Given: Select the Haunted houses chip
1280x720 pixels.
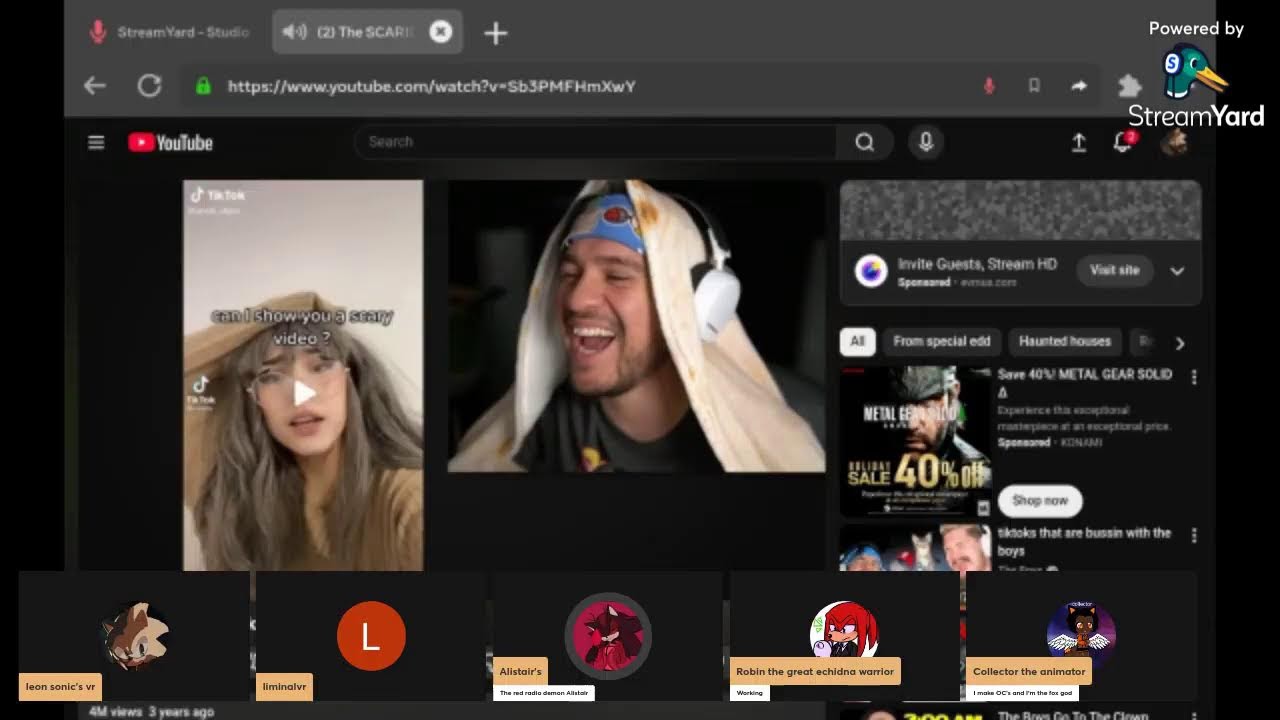Looking at the screenshot, I should [x=1064, y=341].
